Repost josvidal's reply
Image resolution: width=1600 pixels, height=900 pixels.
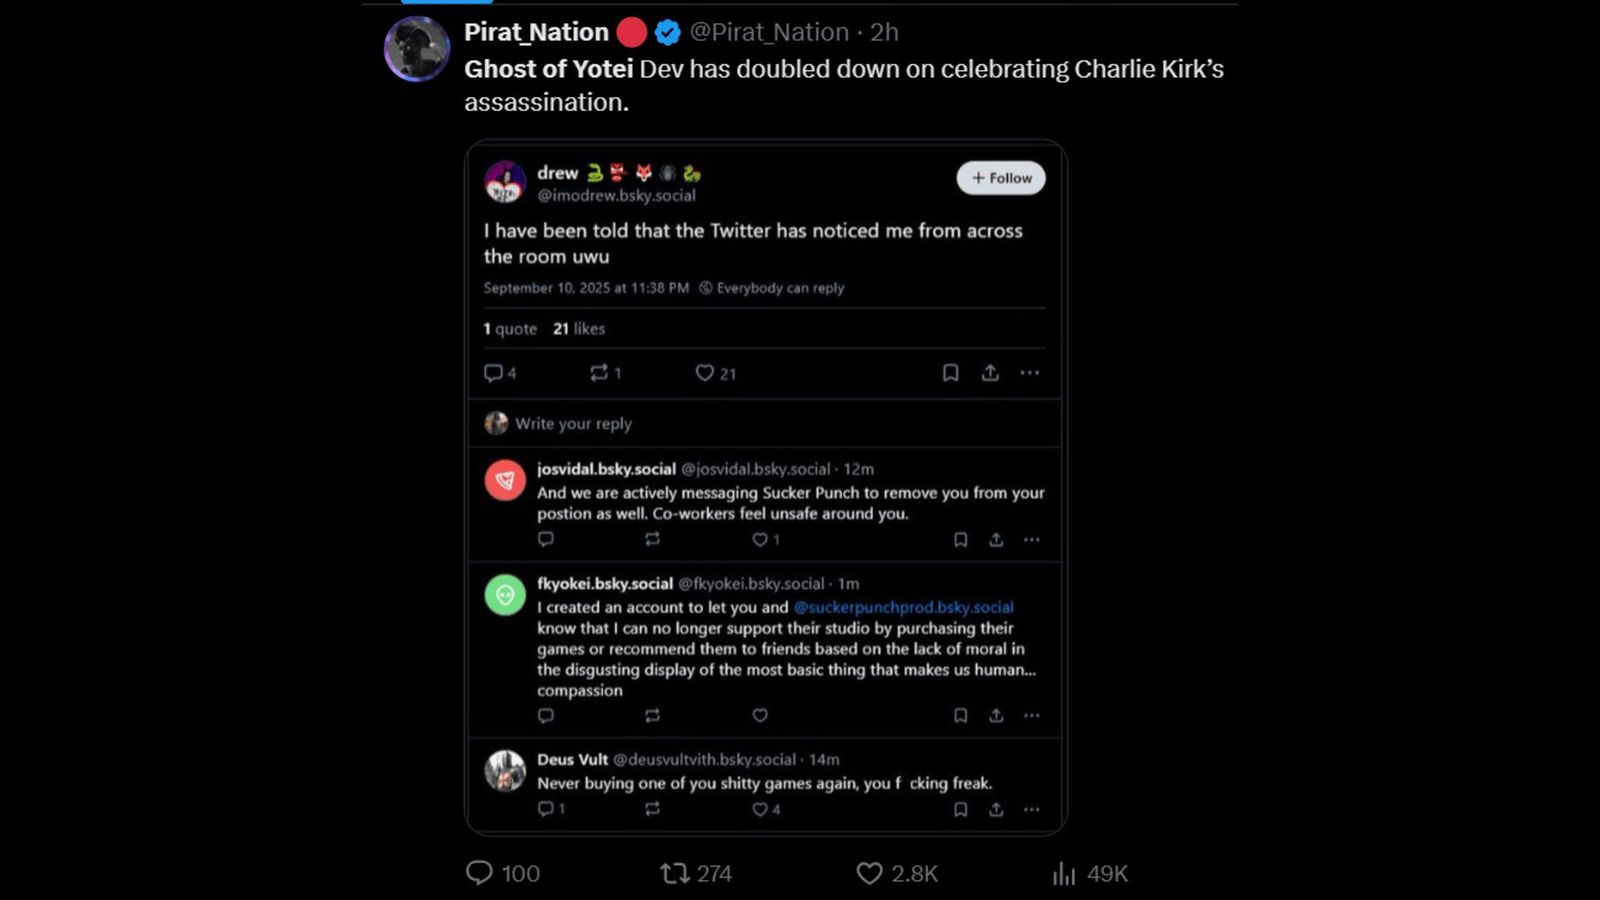pos(653,539)
